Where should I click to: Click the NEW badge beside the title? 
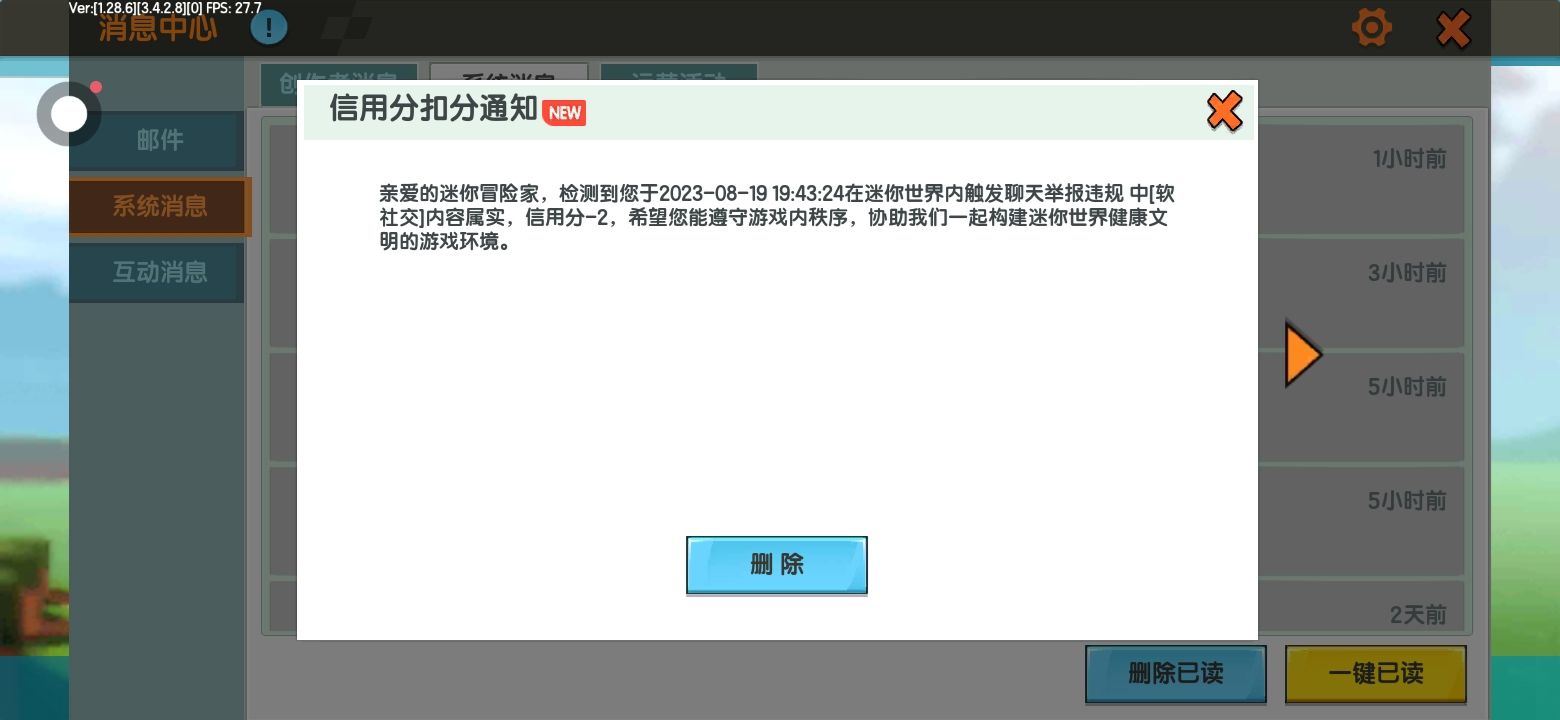(564, 113)
